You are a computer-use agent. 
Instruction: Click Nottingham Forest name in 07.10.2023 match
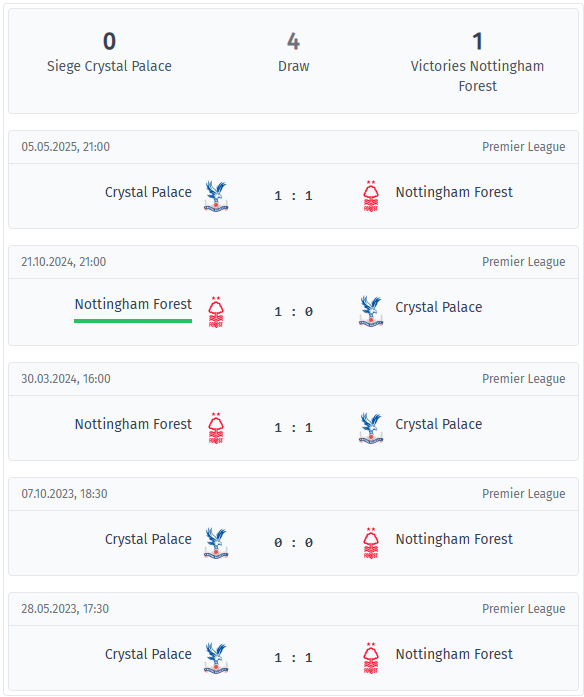[x=454, y=539]
